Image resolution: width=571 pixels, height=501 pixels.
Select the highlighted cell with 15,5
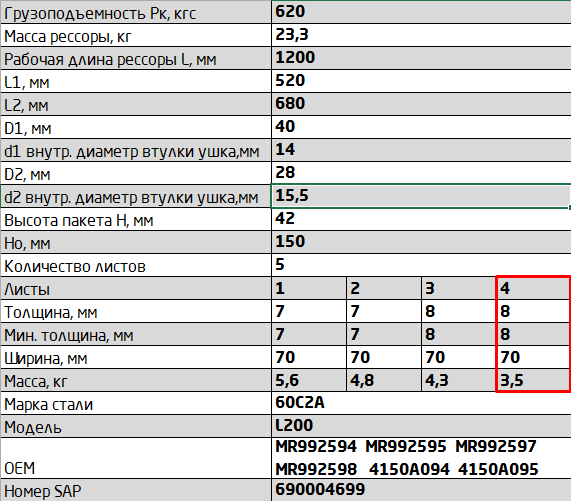point(421,196)
